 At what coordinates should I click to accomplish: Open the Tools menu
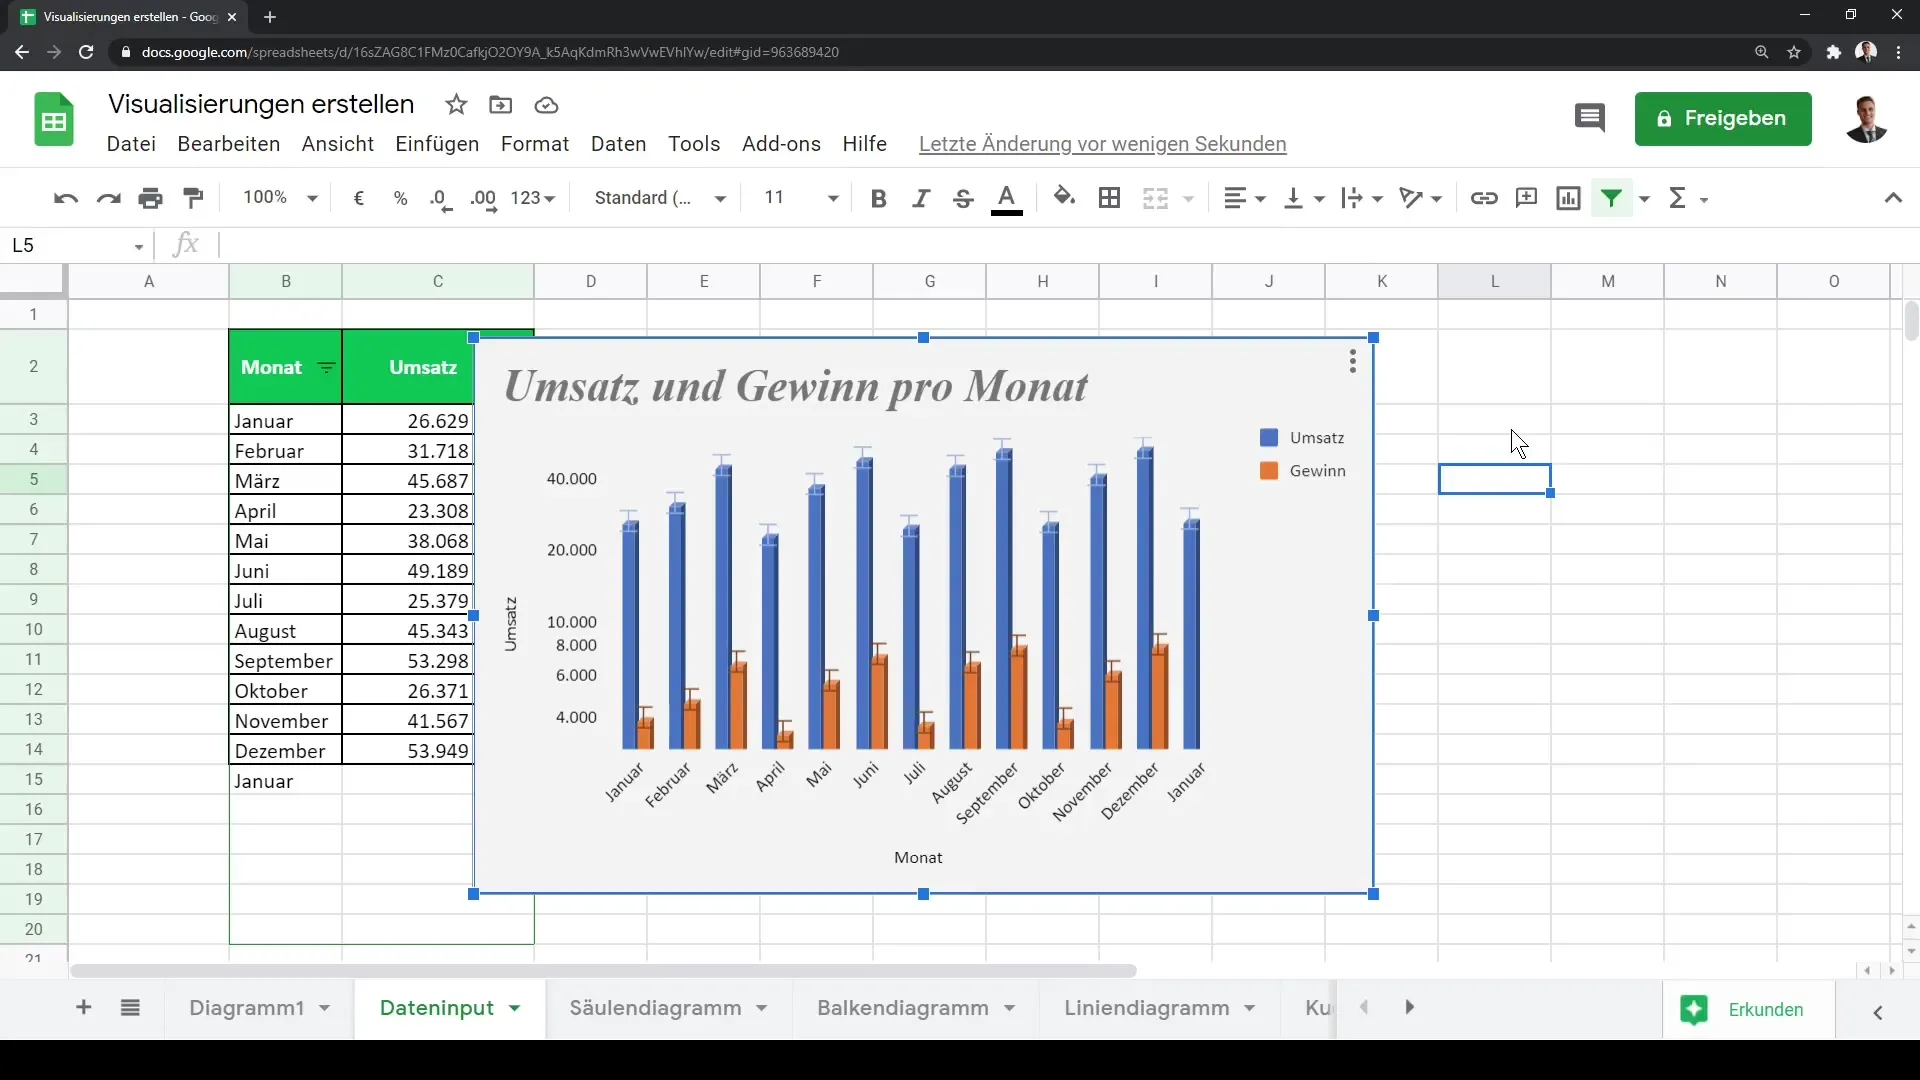694,143
